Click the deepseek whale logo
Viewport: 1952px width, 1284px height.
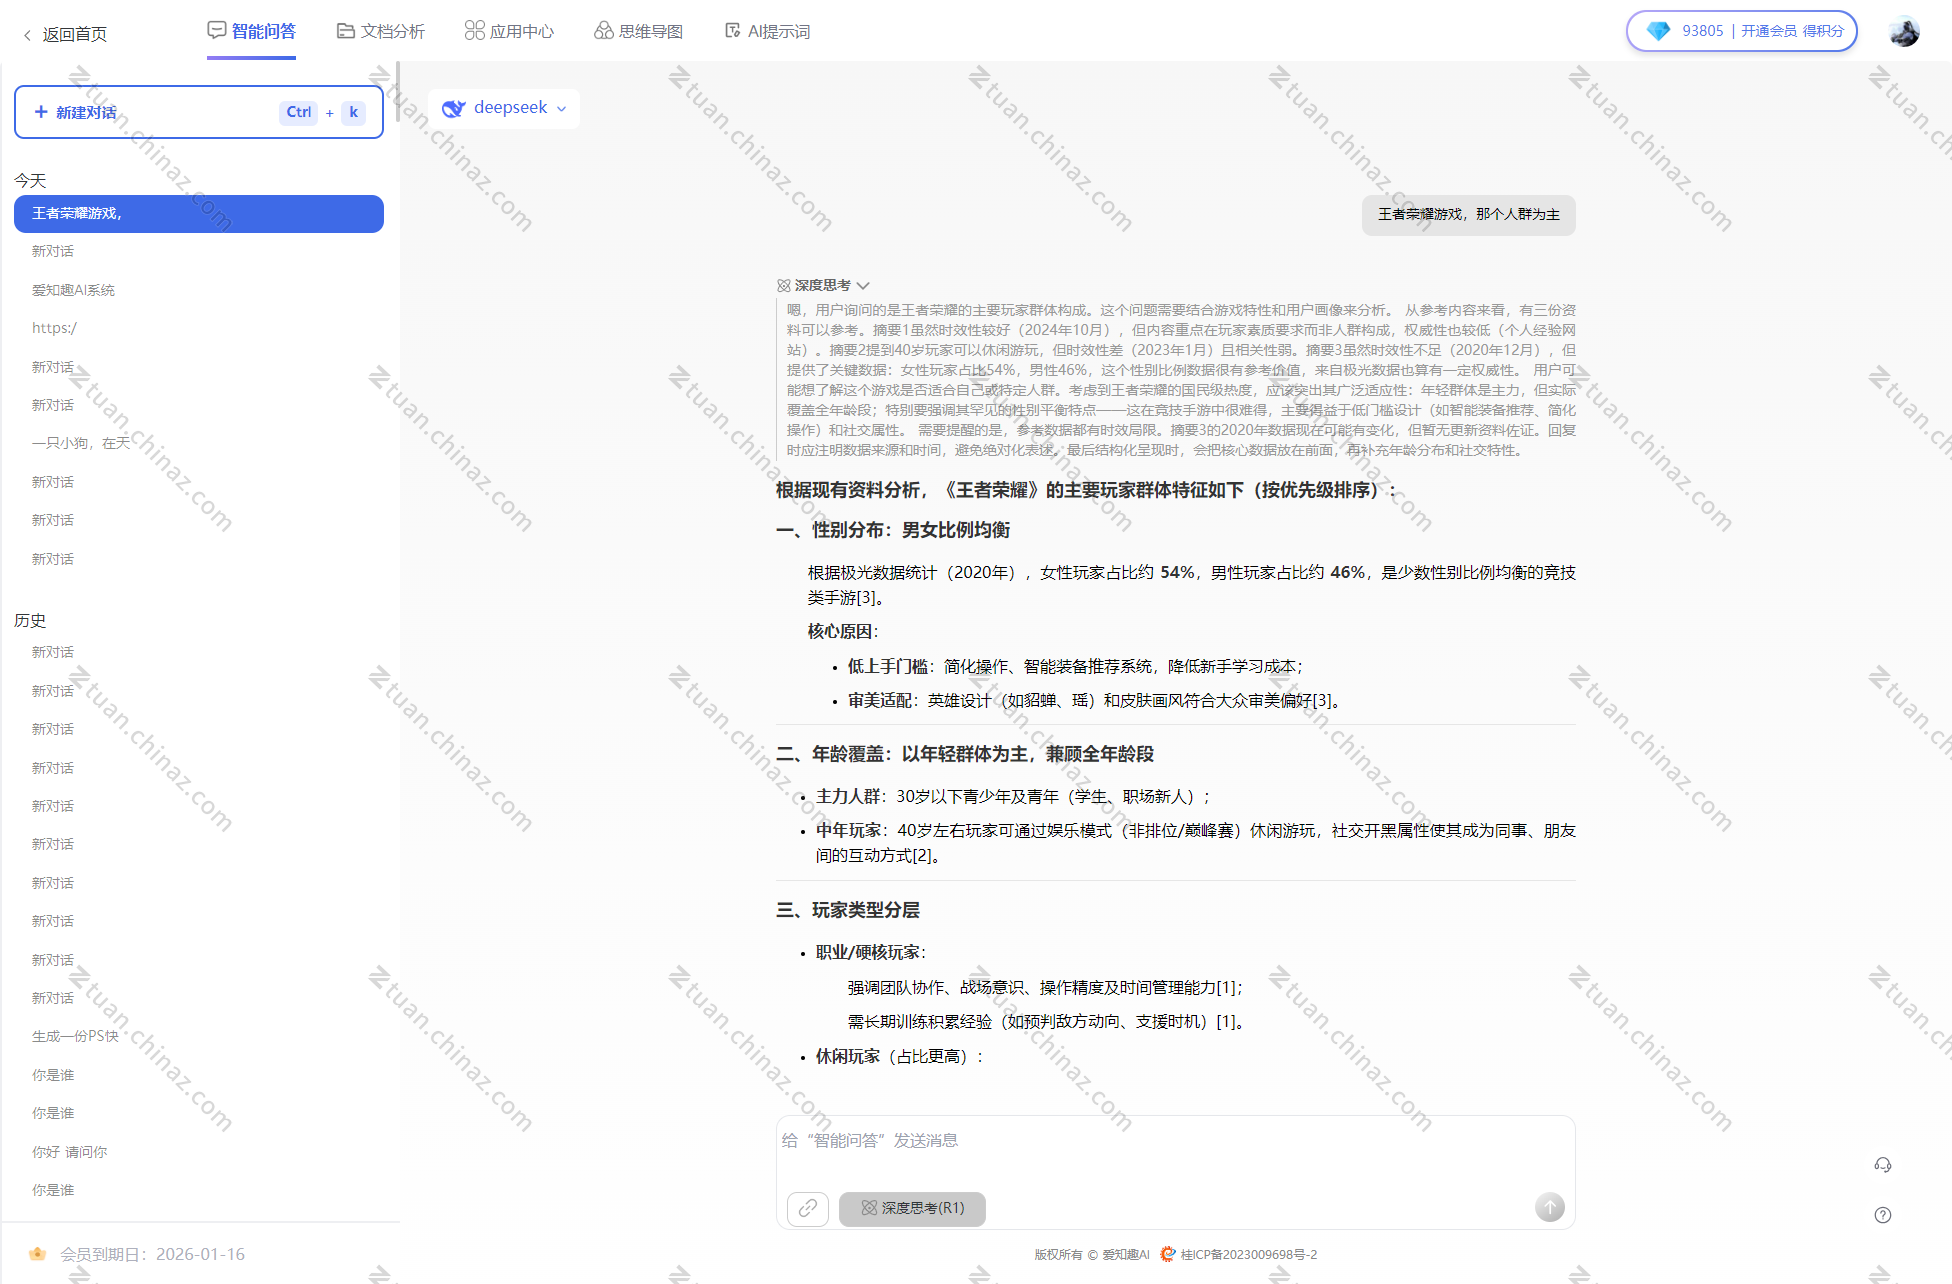click(x=454, y=108)
